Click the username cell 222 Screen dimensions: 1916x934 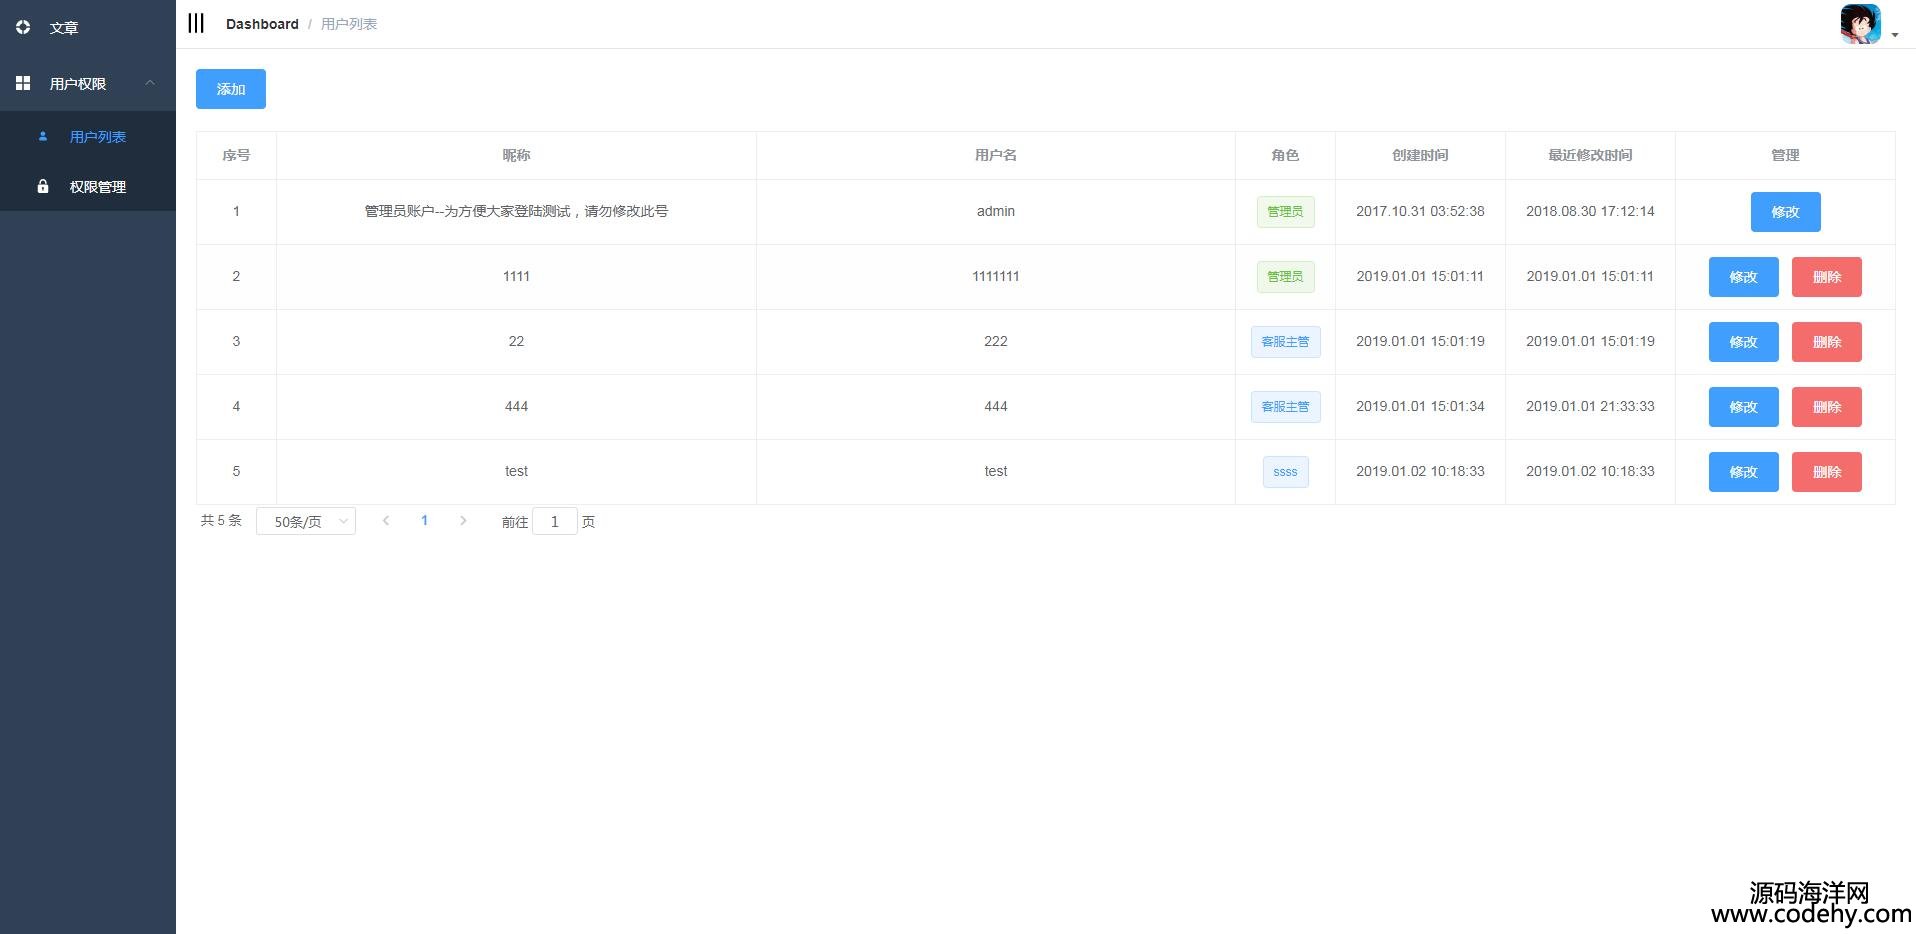996,341
